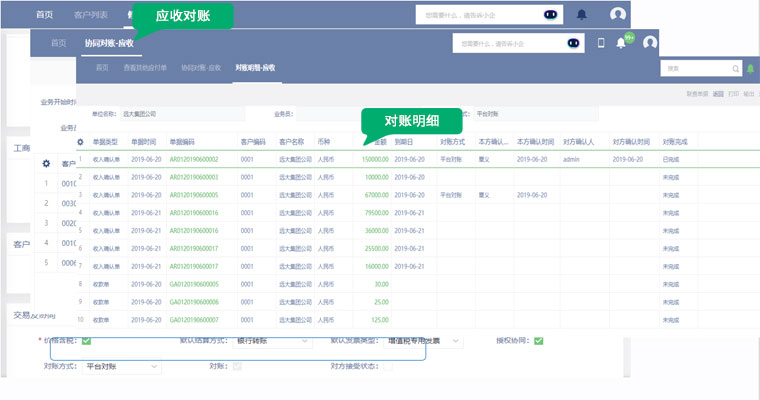Switch to the 对账明细-应收 tab
This screenshot has height=400, width=760.
pos(255,67)
